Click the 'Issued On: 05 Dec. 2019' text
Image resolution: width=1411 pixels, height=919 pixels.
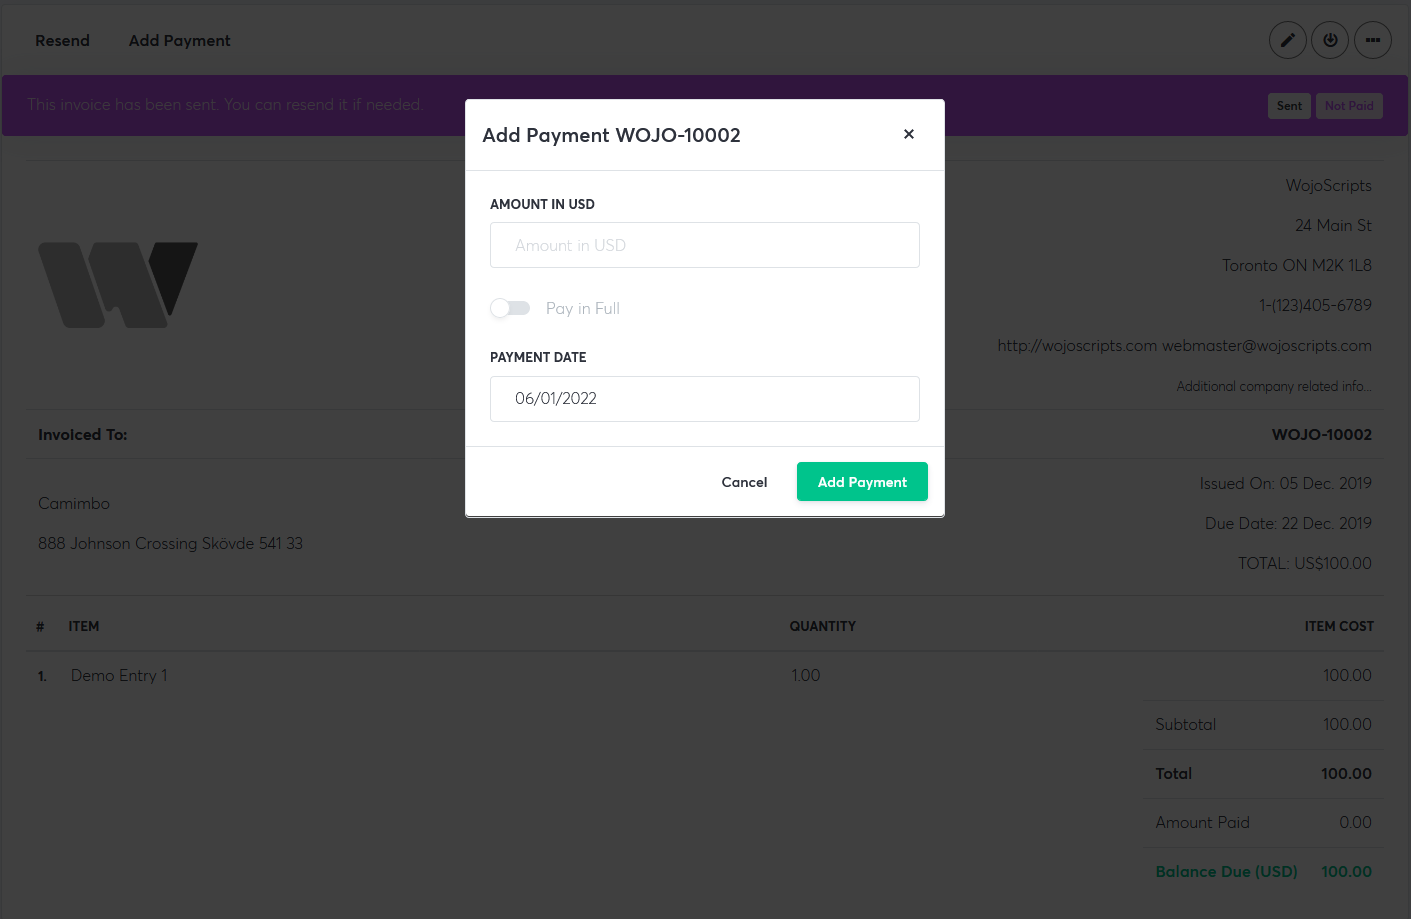(x=1286, y=483)
